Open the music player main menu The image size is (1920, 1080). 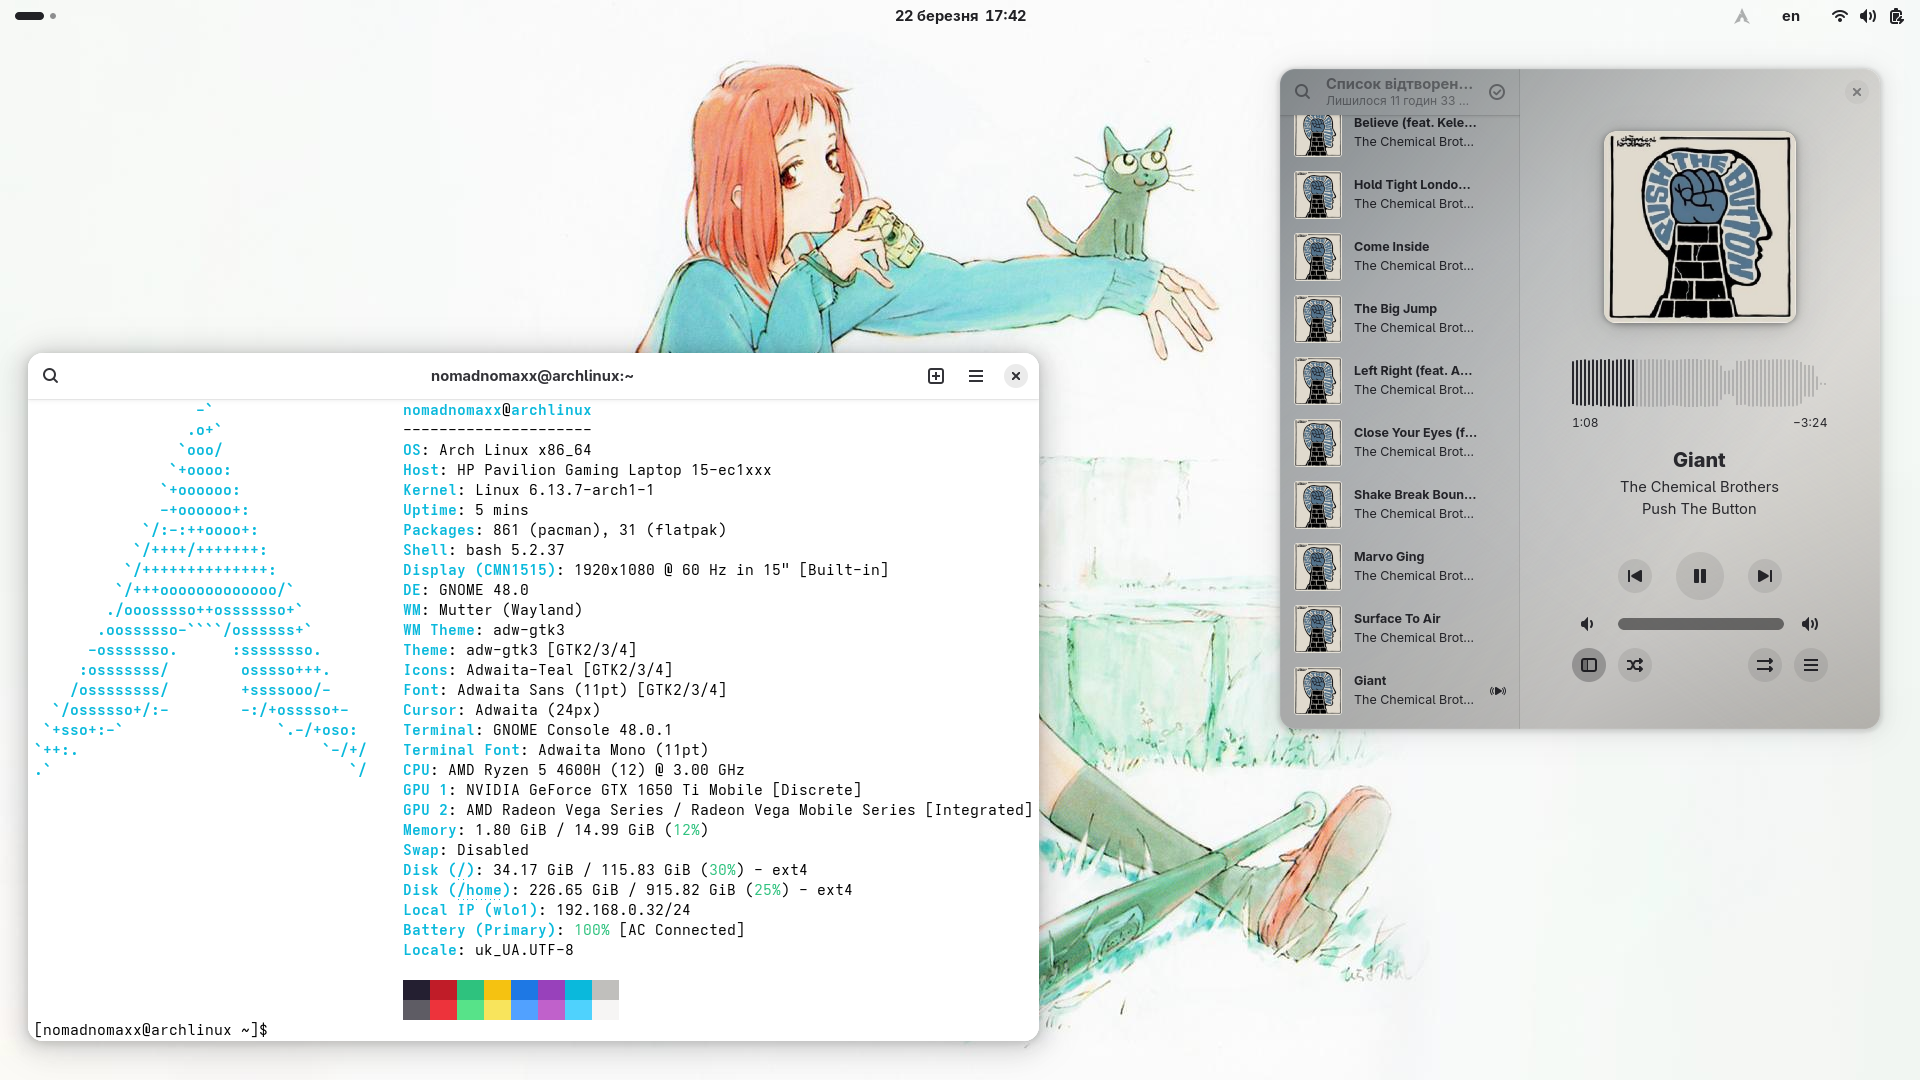[x=1810, y=665]
